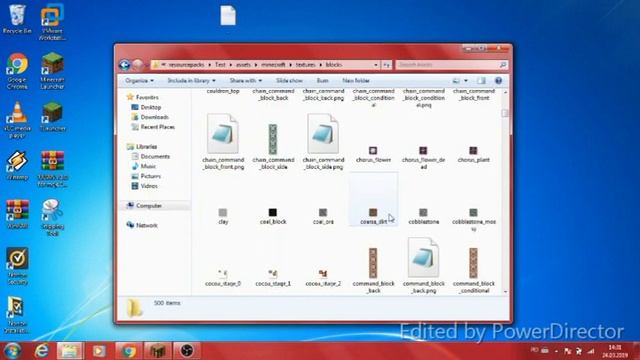Select the cobblestone_mossy texture file

(473, 220)
